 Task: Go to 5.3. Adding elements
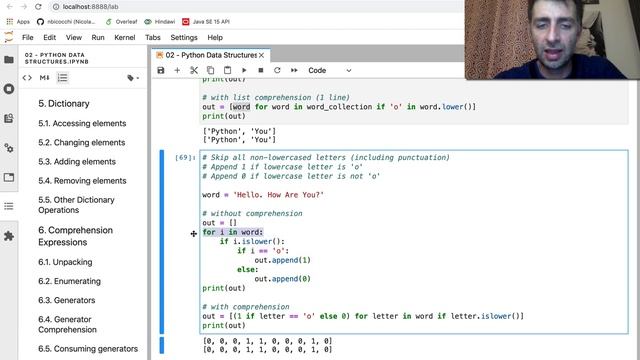[77, 162]
